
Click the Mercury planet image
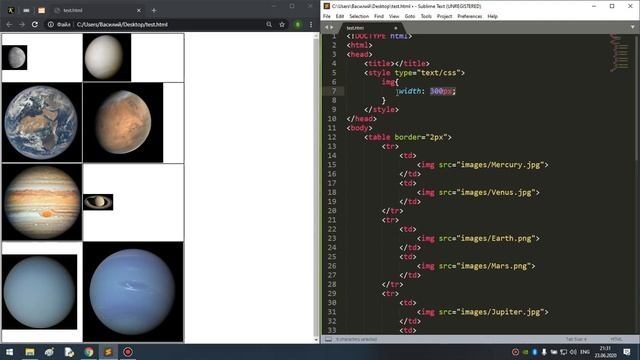pyautogui.click(x=15, y=58)
